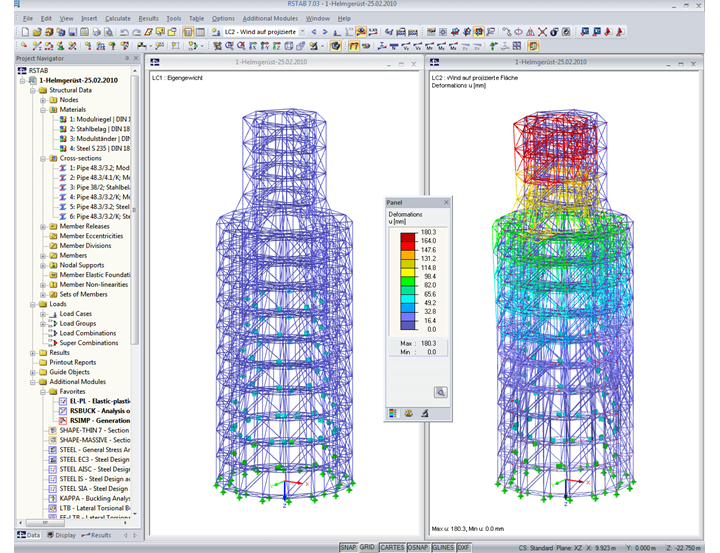Toggle the highlighted color panel button in second toolbar
Screen dimensions: 720x553
tap(533, 46)
